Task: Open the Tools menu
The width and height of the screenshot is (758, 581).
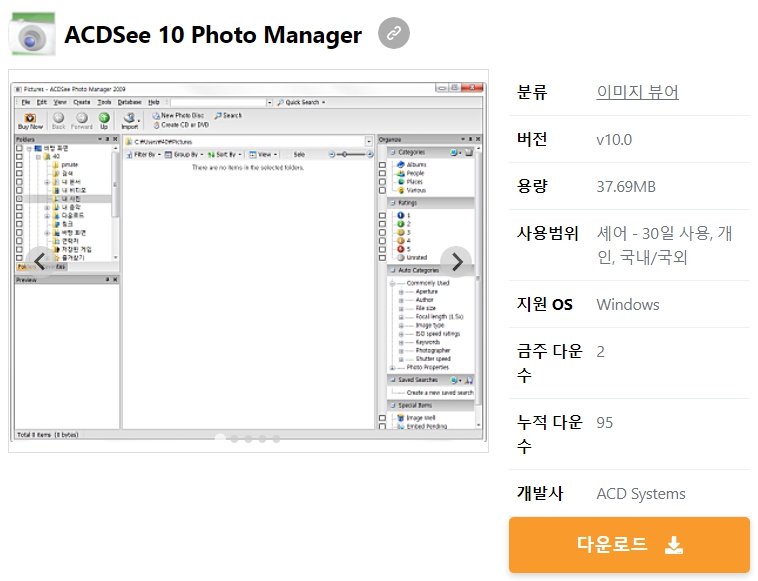Action: point(104,102)
